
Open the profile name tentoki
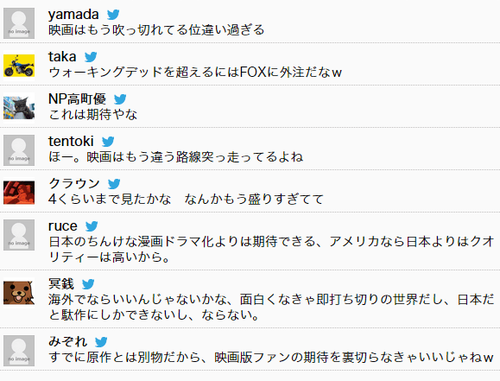[x=71, y=141]
